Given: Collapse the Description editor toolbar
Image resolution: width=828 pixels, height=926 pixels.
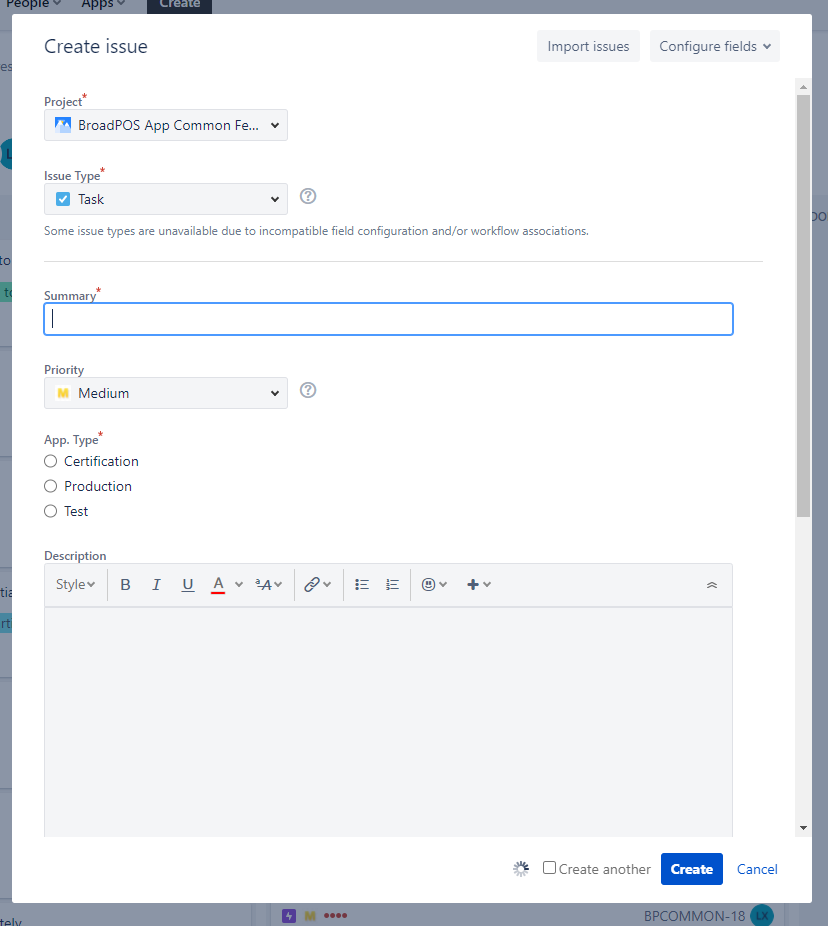Looking at the screenshot, I should (712, 585).
